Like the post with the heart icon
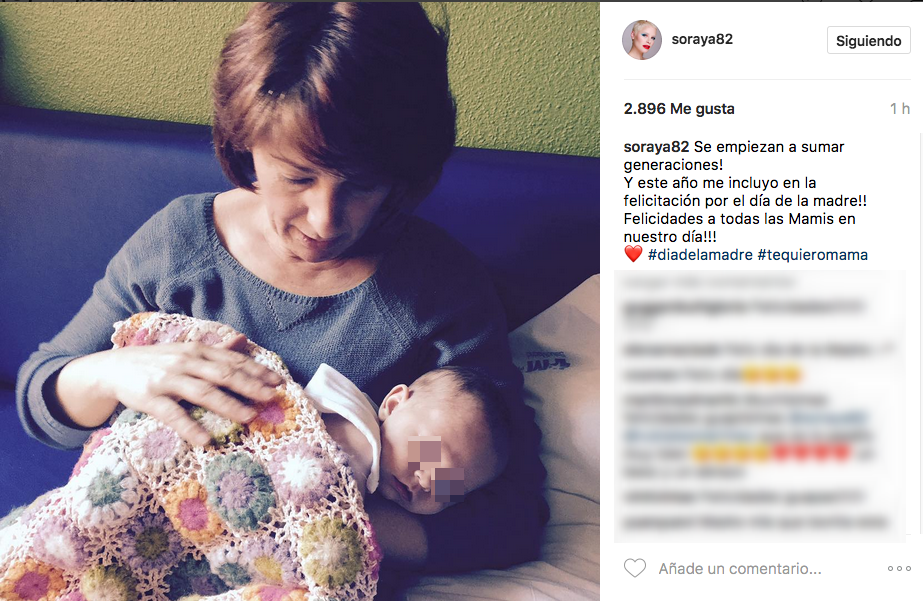Image resolution: width=923 pixels, height=601 pixels. (x=635, y=568)
